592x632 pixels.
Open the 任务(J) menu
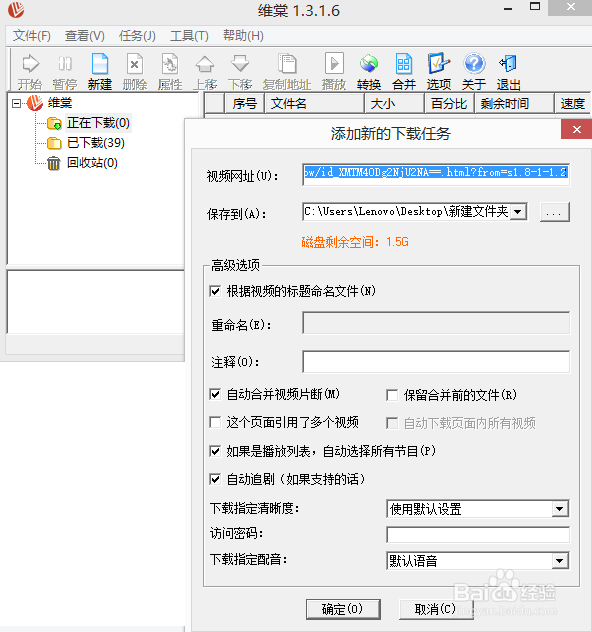(x=137, y=36)
